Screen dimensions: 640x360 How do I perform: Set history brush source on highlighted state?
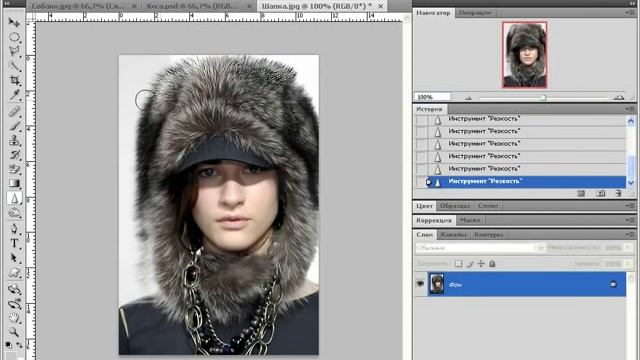(421, 182)
